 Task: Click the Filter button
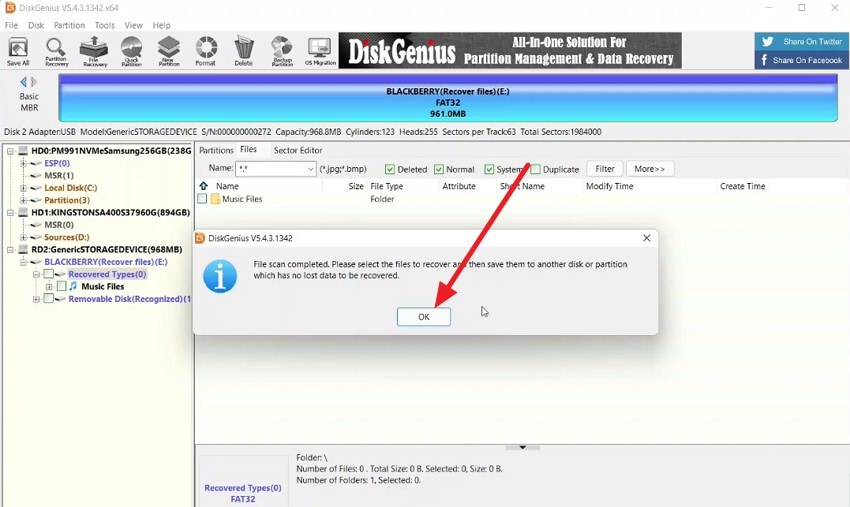(604, 169)
